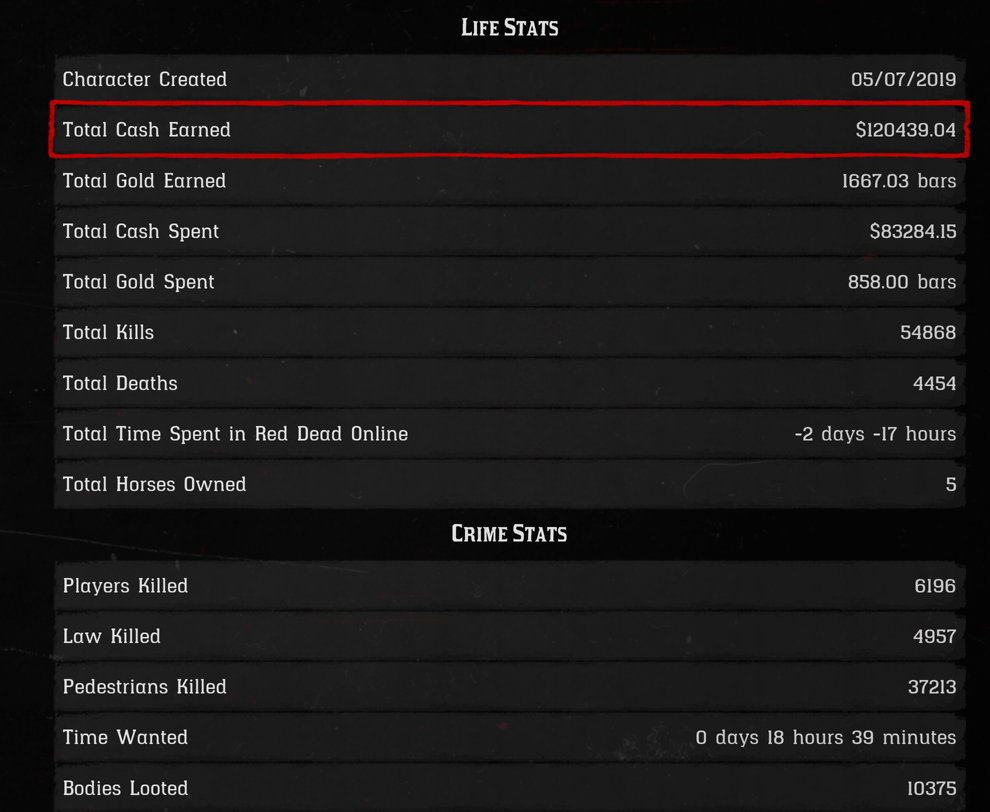Click the Life Stats section heading

(x=509, y=28)
